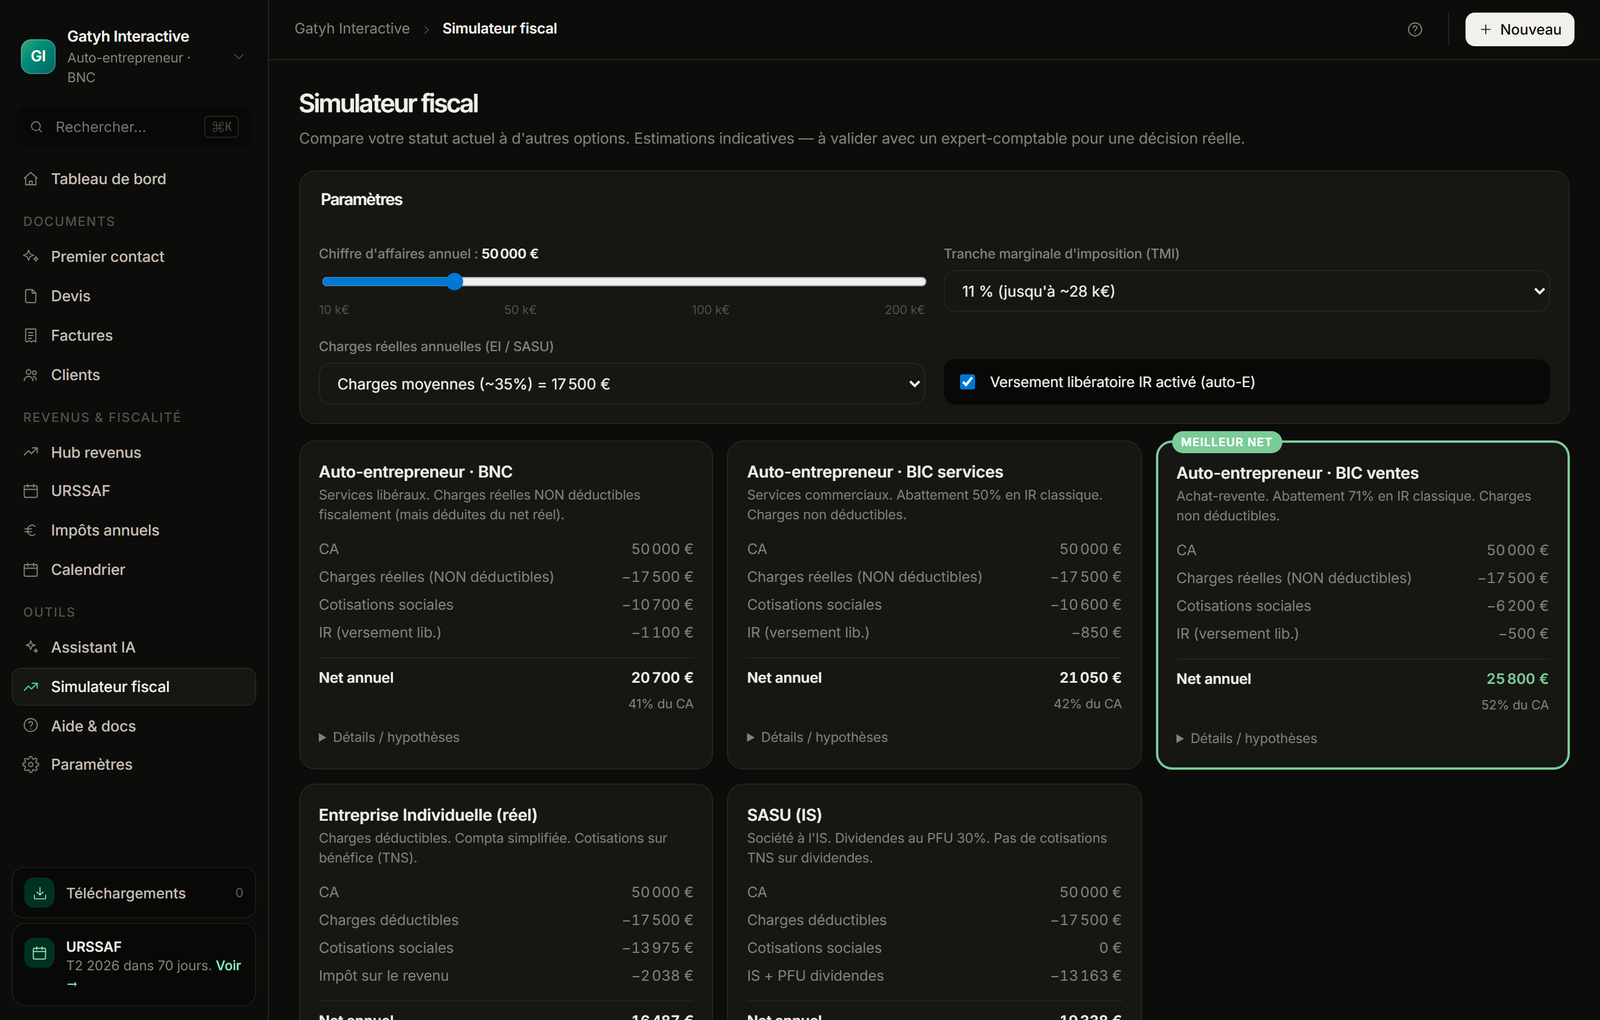Click the Entreprise Individuelle (réel) title
The height and width of the screenshot is (1020, 1600).
pos(428,815)
